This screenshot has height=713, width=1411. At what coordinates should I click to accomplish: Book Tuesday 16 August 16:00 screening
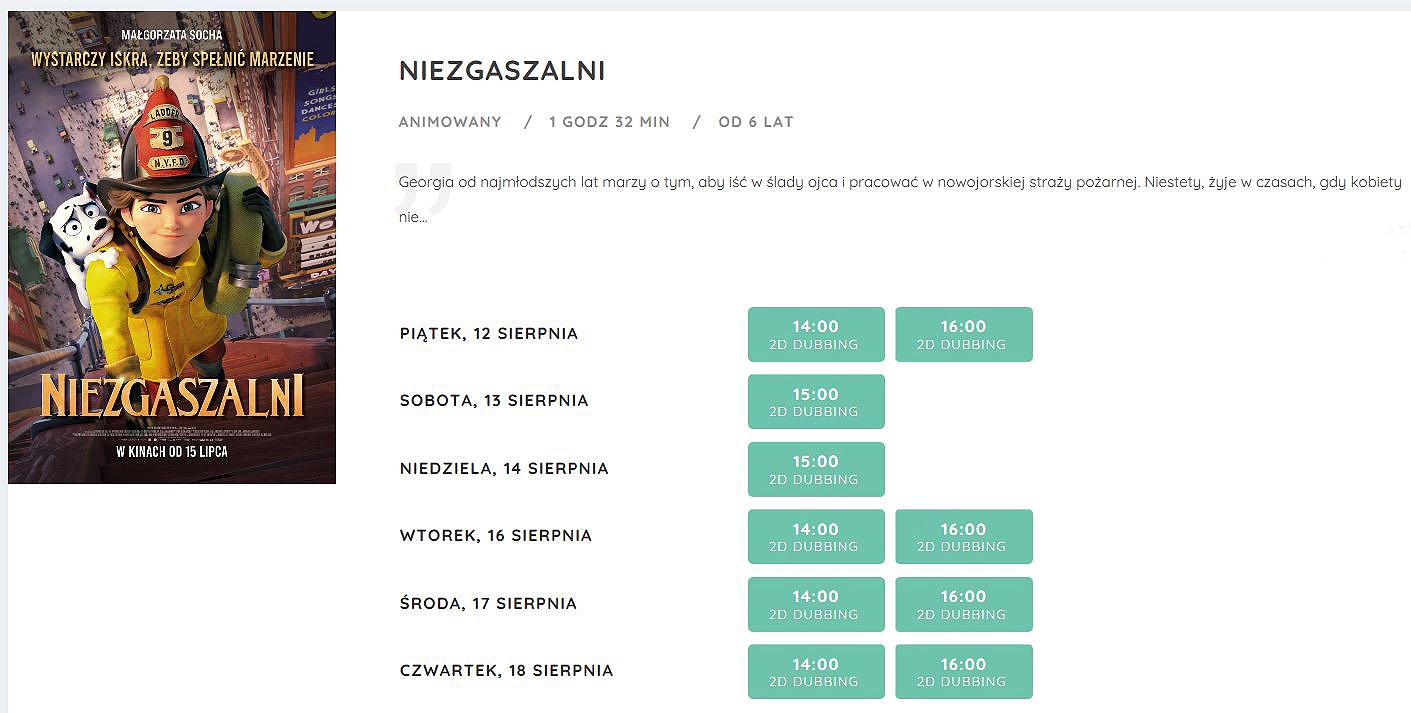[x=964, y=536]
